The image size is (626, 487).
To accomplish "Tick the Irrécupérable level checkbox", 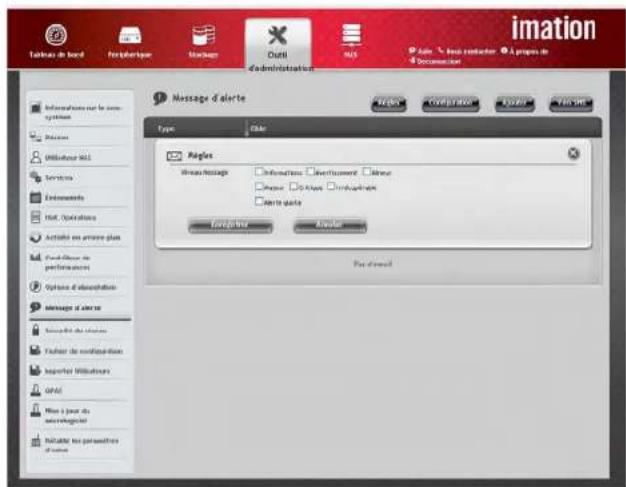I will click(x=331, y=186).
